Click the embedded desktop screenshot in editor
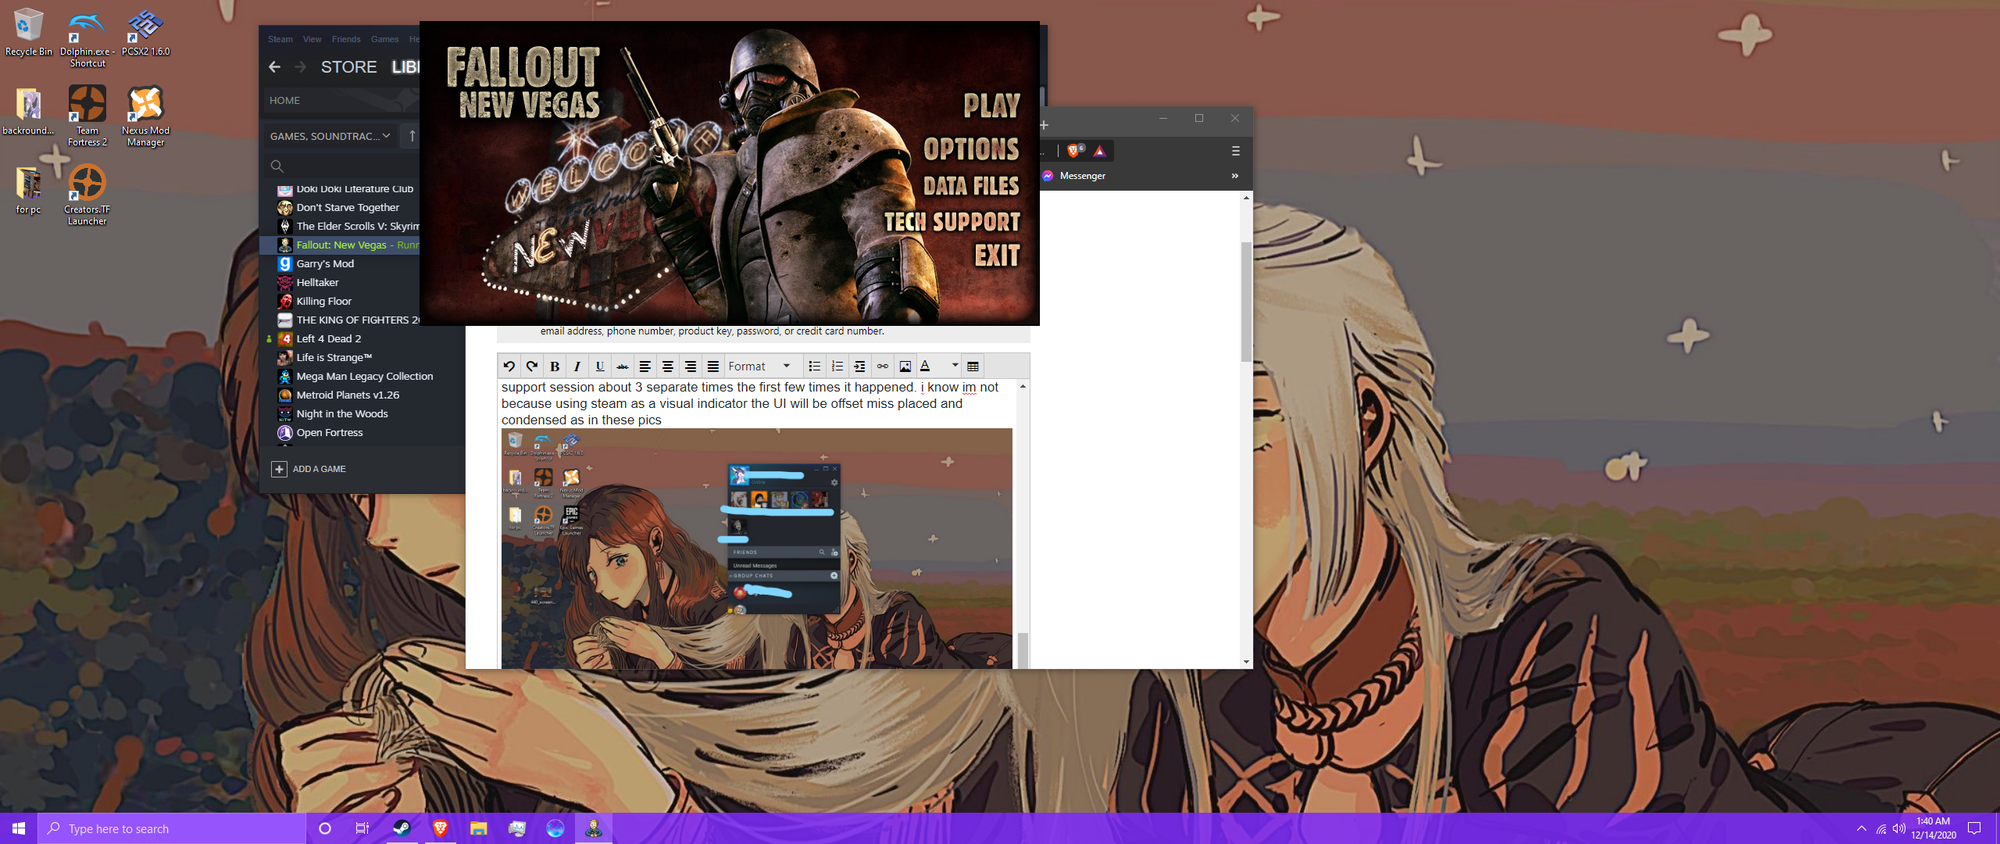The width and height of the screenshot is (2000, 844). click(x=757, y=548)
